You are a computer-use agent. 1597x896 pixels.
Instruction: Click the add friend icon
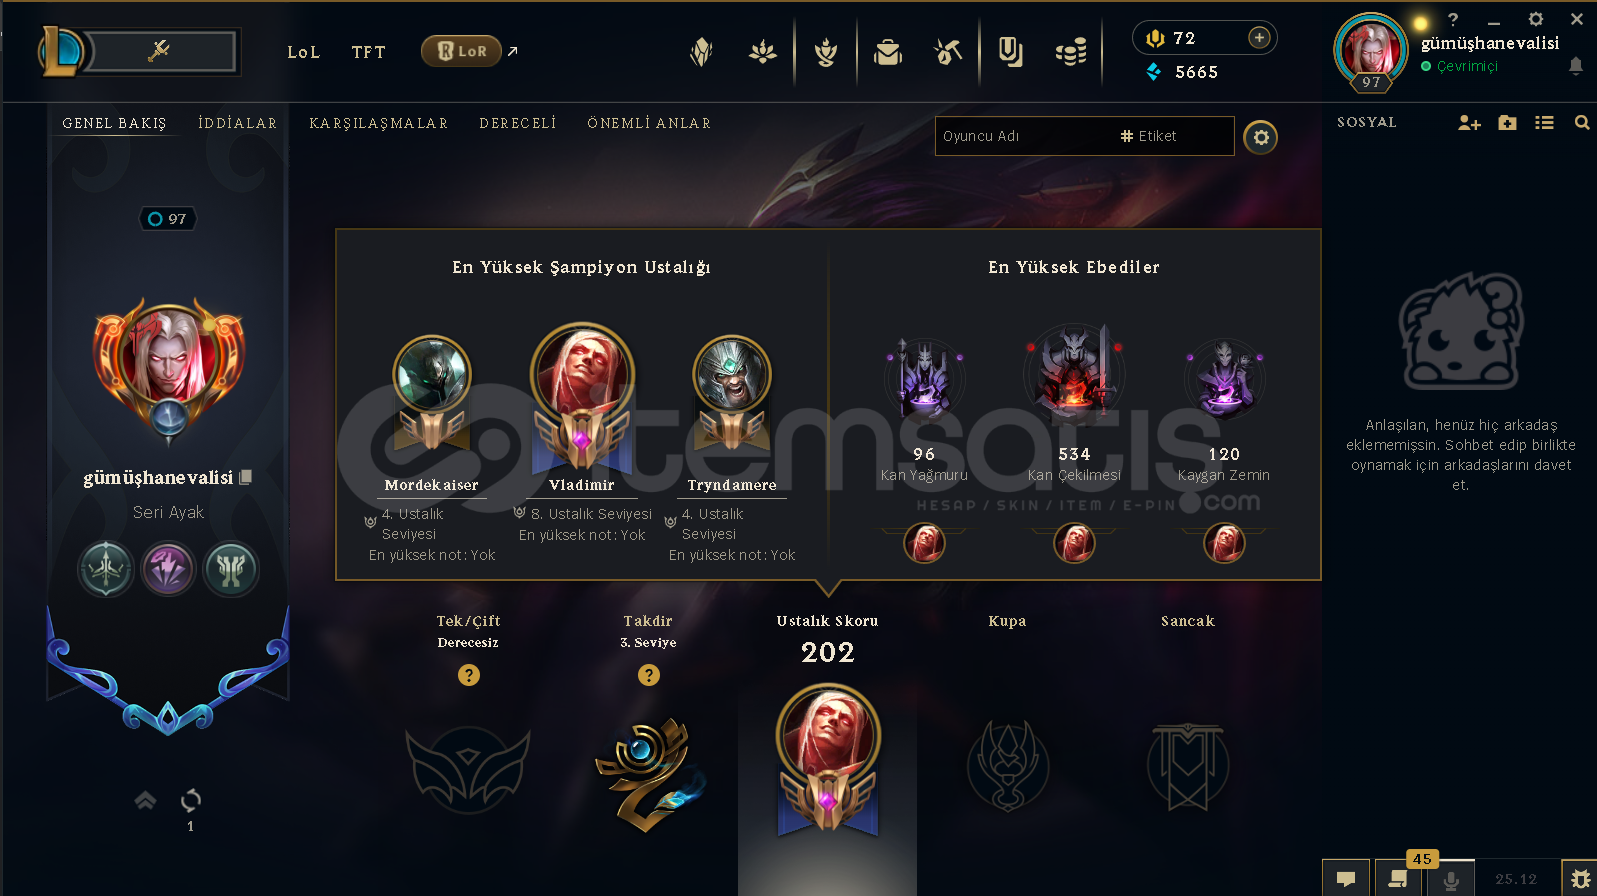tap(1469, 123)
